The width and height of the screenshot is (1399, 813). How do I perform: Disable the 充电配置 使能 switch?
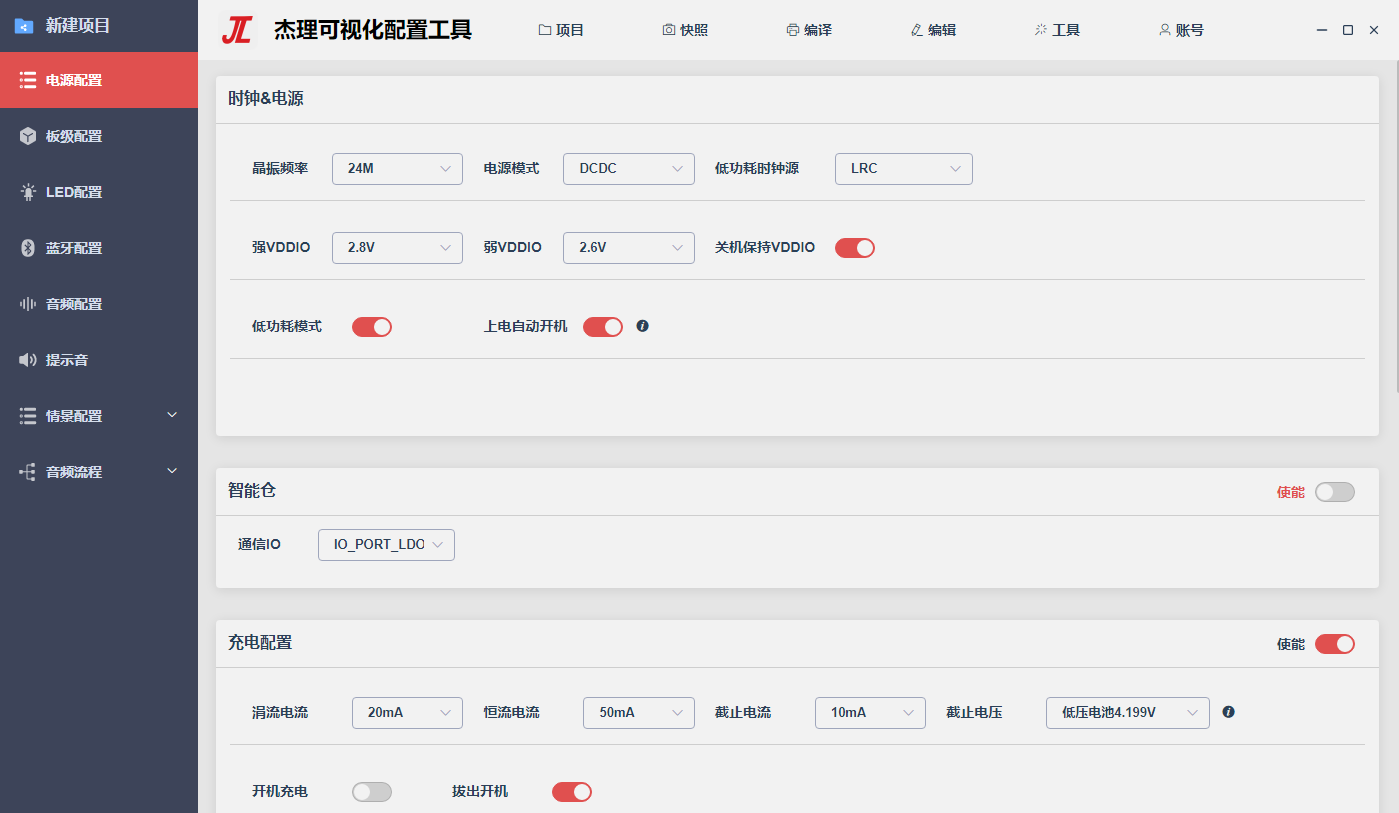(x=1335, y=644)
